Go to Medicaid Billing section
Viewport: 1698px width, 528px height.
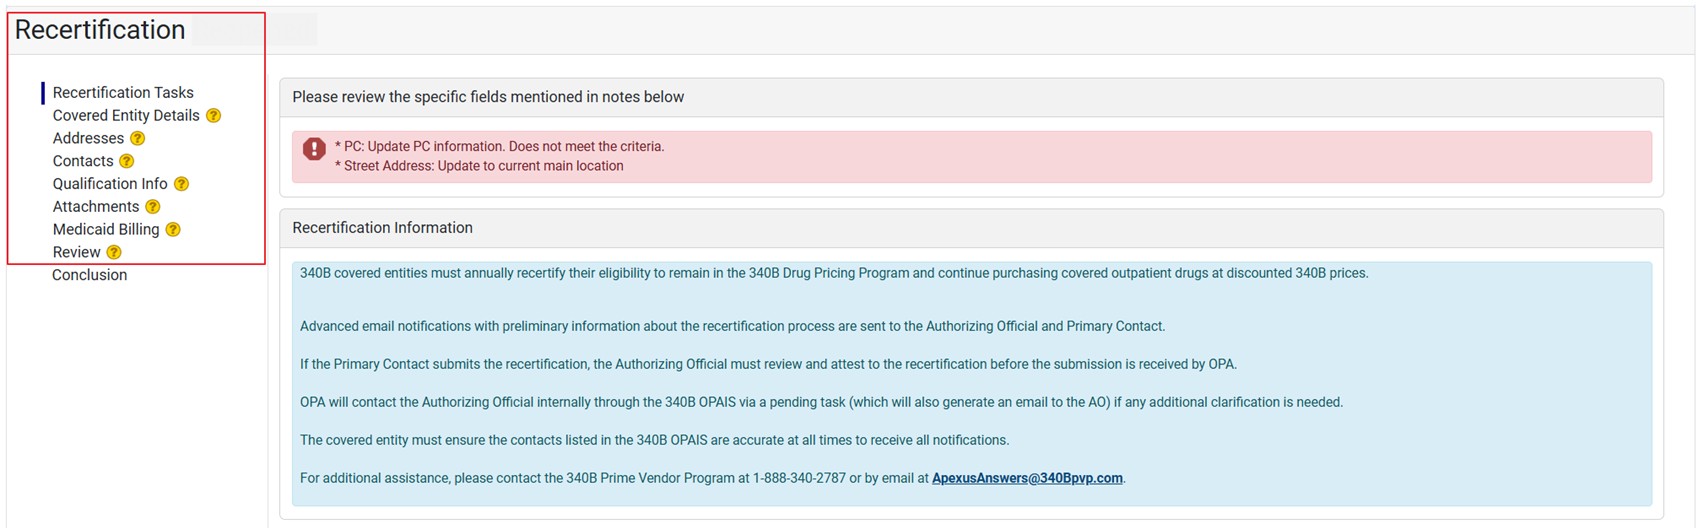tap(106, 230)
